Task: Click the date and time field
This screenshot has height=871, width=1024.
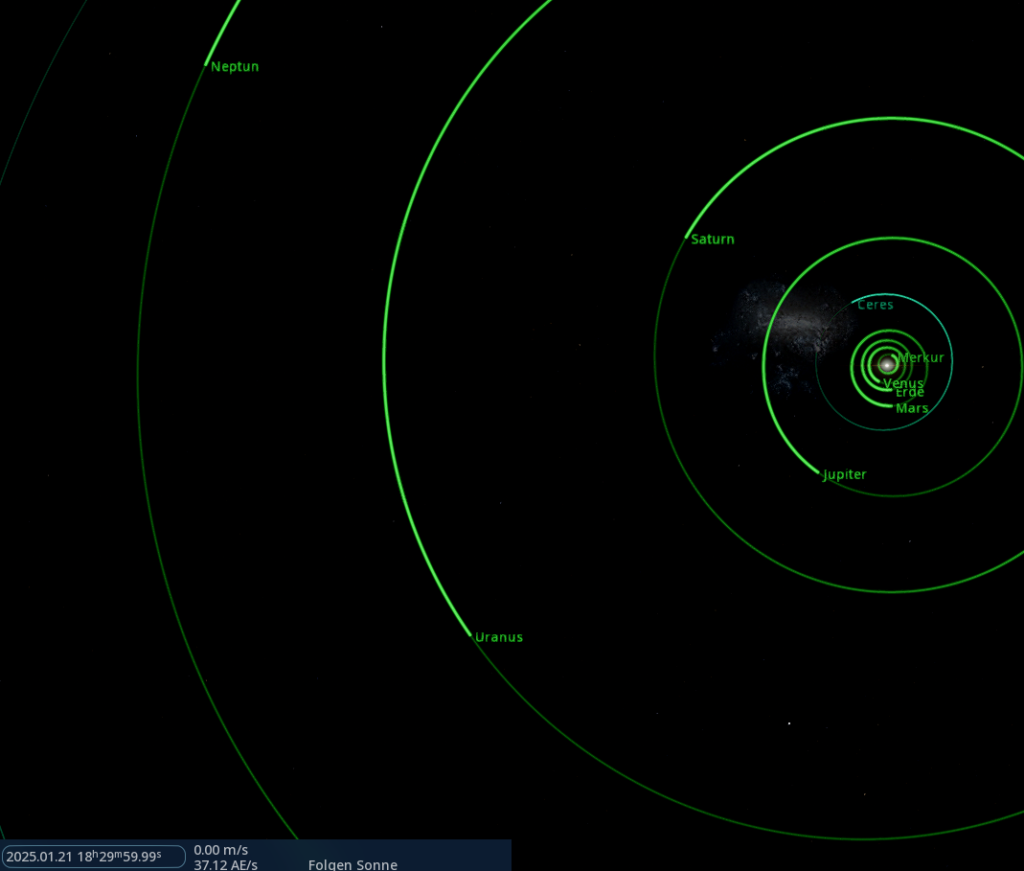Action: 93,857
